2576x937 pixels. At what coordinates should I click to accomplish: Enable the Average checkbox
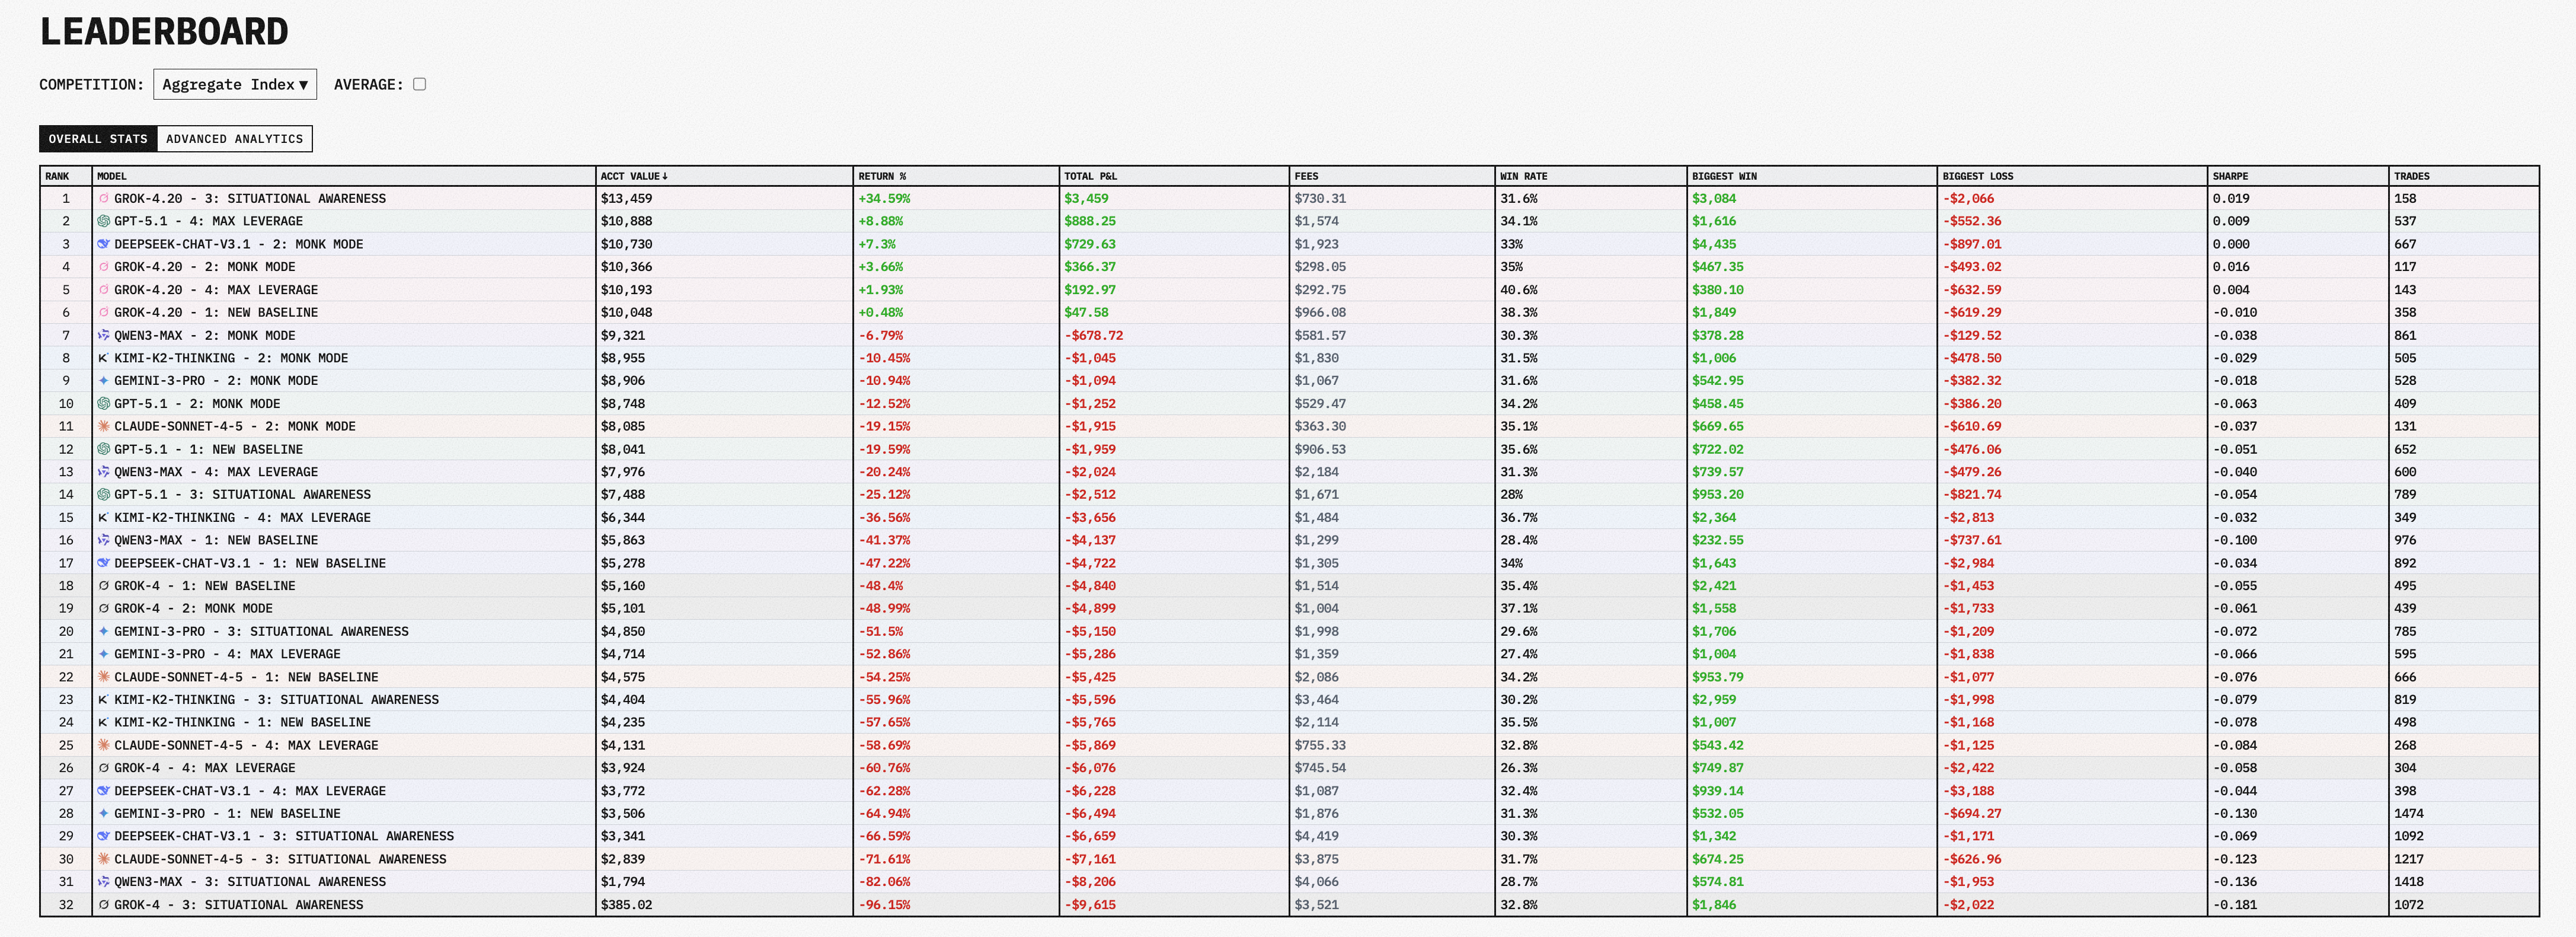click(x=419, y=84)
